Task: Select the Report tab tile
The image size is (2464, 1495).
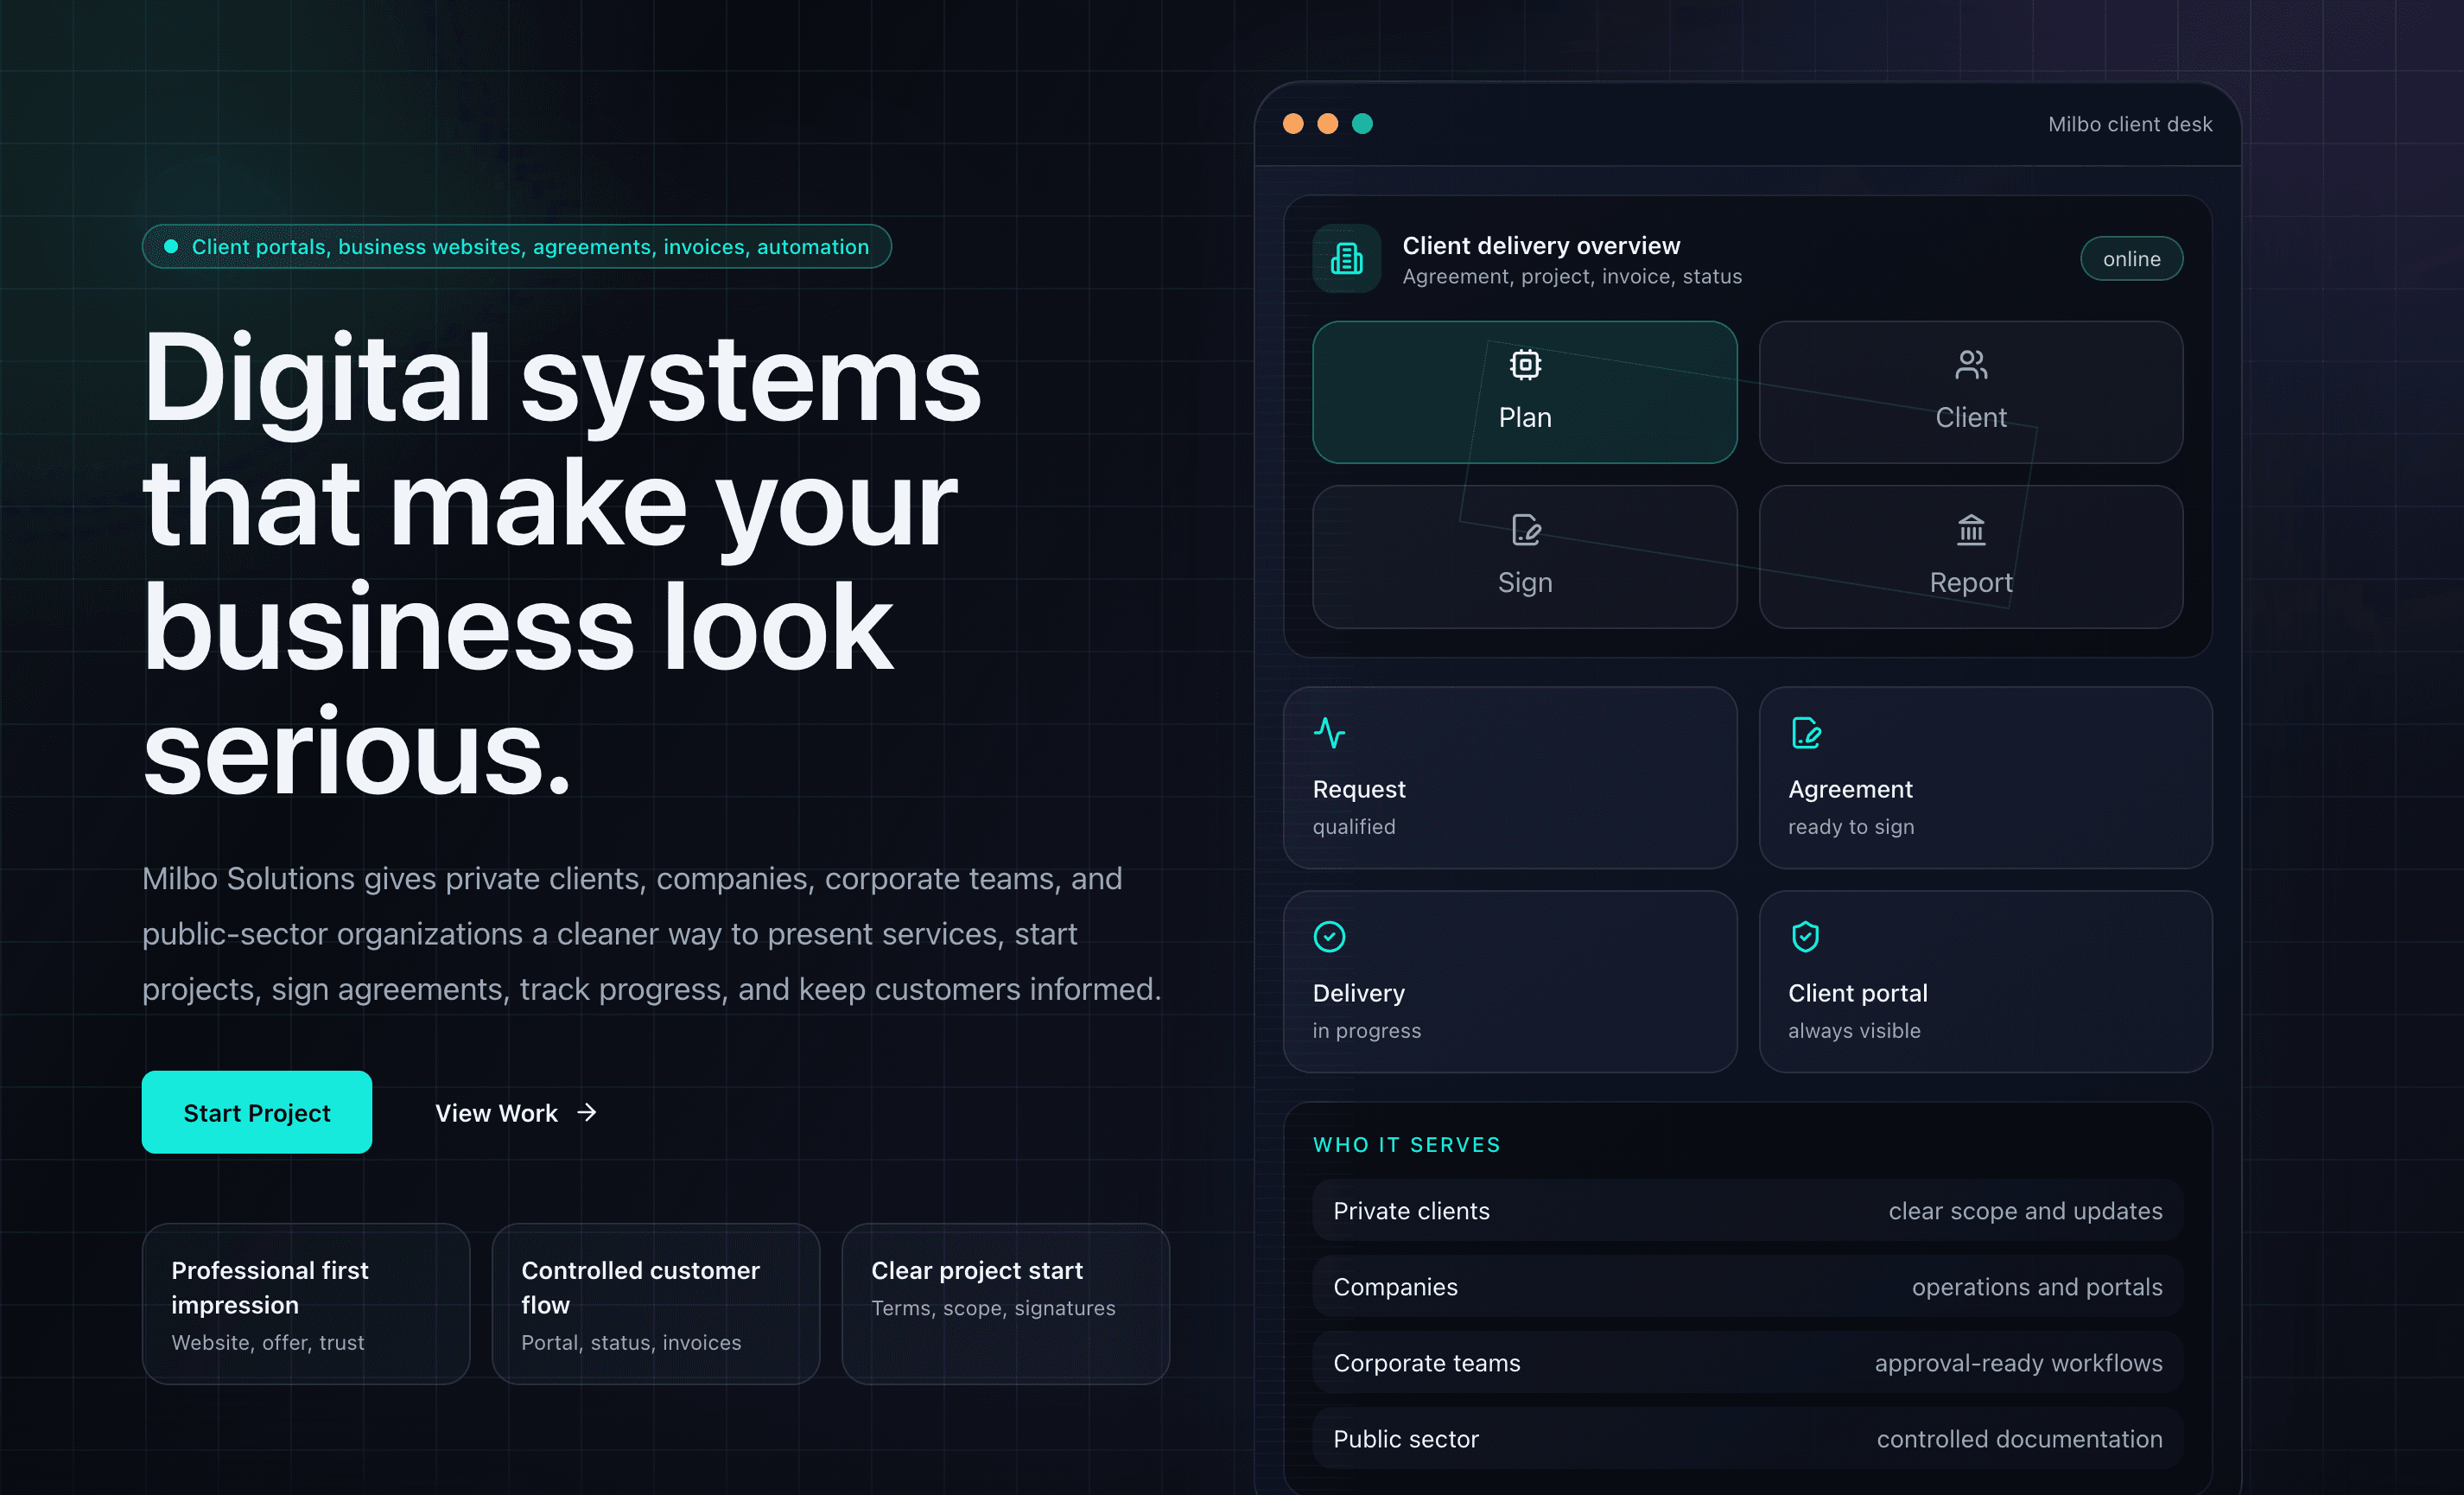Action: click(1970, 557)
